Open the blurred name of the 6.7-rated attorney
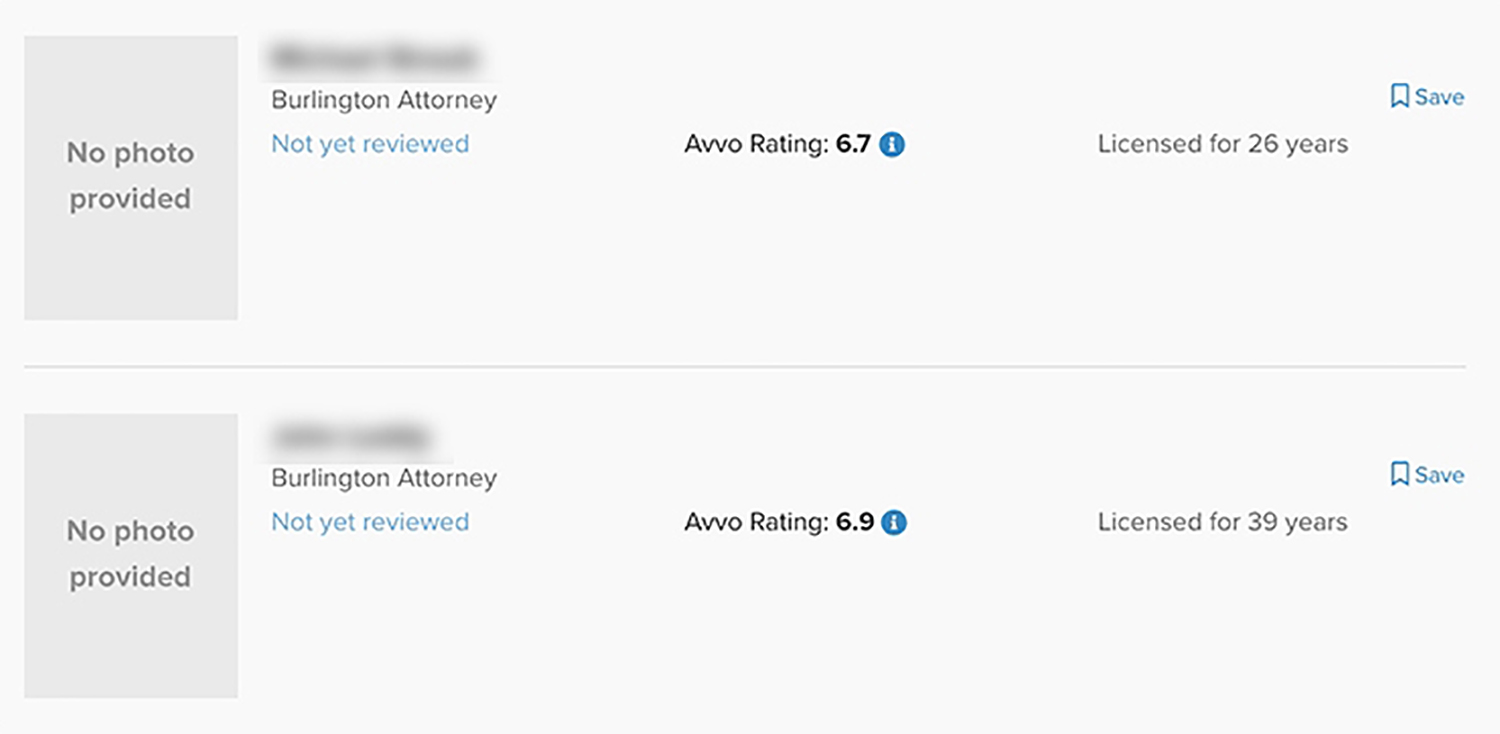1500x734 pixels. (x=374, y=59)
